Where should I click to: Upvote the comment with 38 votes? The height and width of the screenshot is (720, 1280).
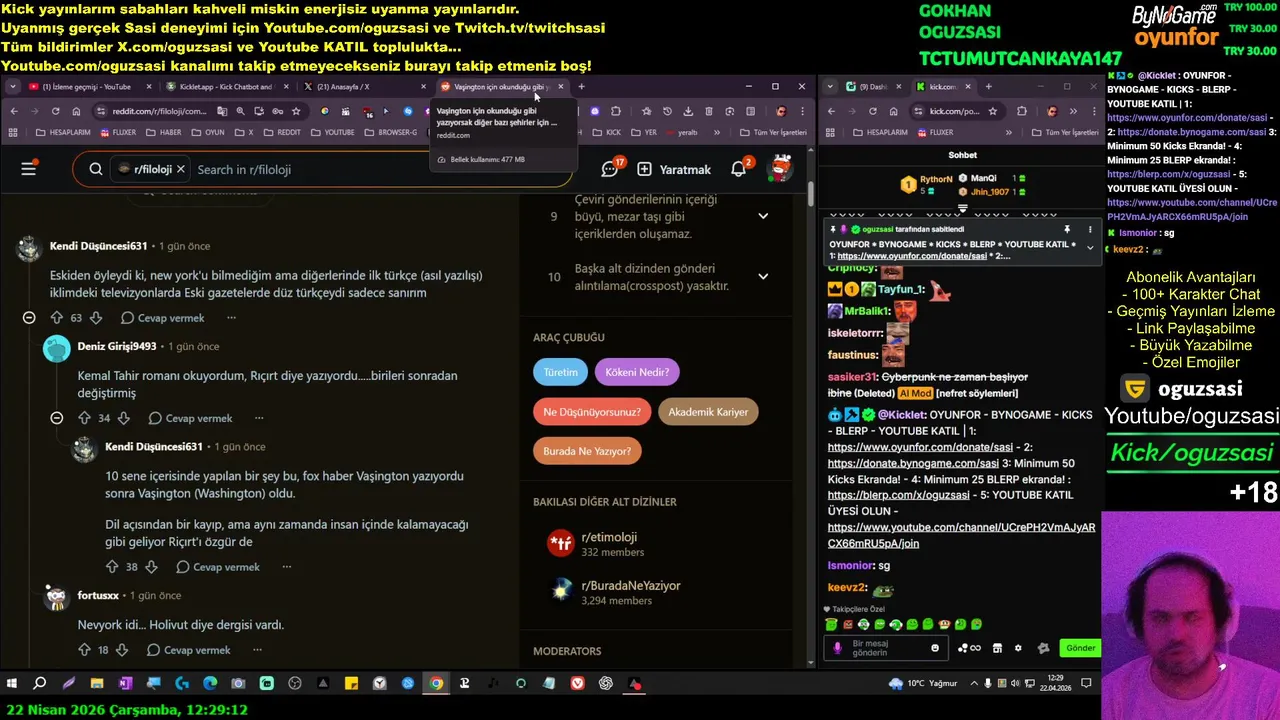point(112,567)
